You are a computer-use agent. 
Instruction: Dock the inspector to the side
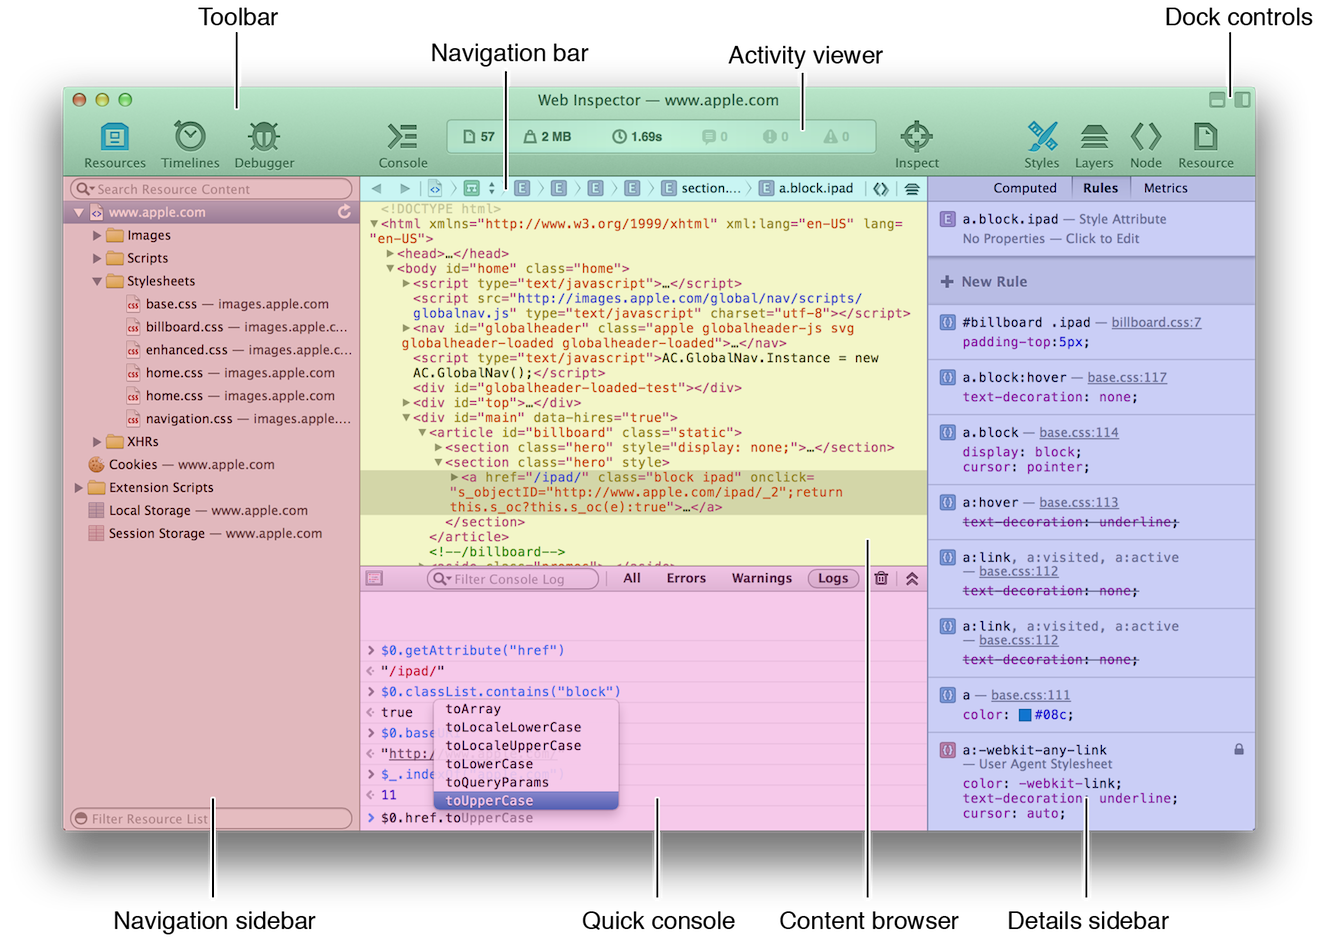(x=1242, y=100)
